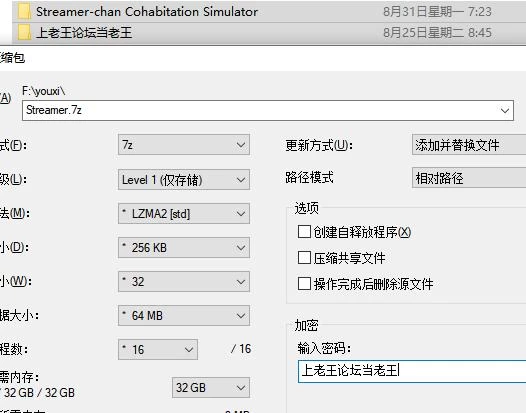Viewport: 526px width, 413px height.
Task: Click the 输入密码 password input field
Action: pyautogui.click(x=412, y=371)
